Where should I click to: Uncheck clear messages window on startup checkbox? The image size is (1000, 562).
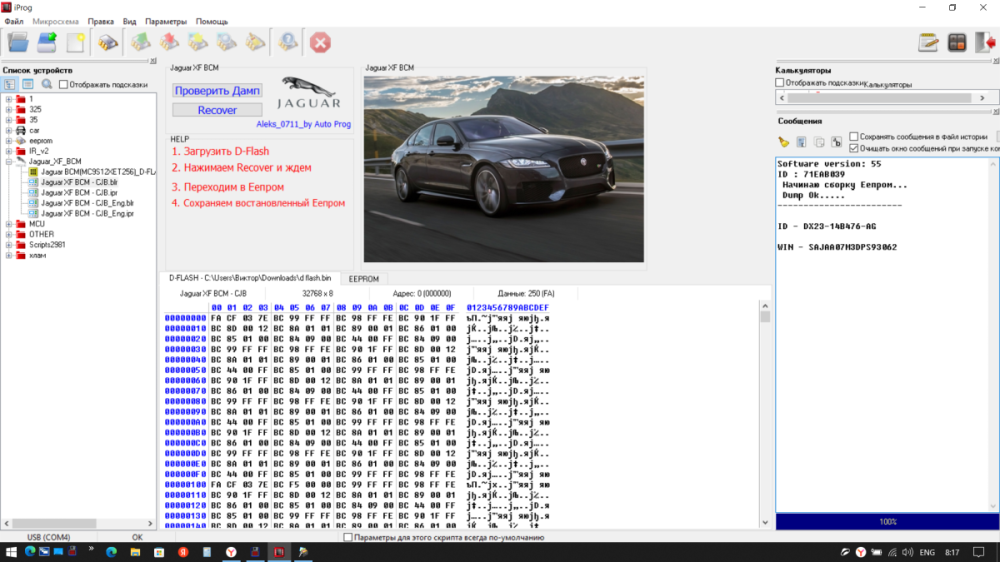(854, 148)
